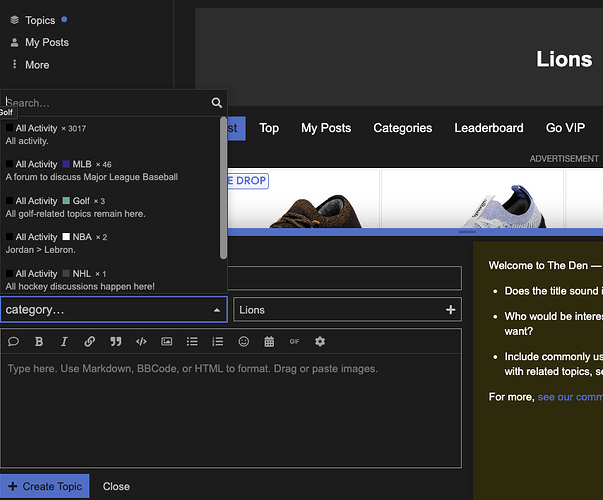Click the Golf teal color badge
This screenshot has height=500, width=603.
point(66,200)
